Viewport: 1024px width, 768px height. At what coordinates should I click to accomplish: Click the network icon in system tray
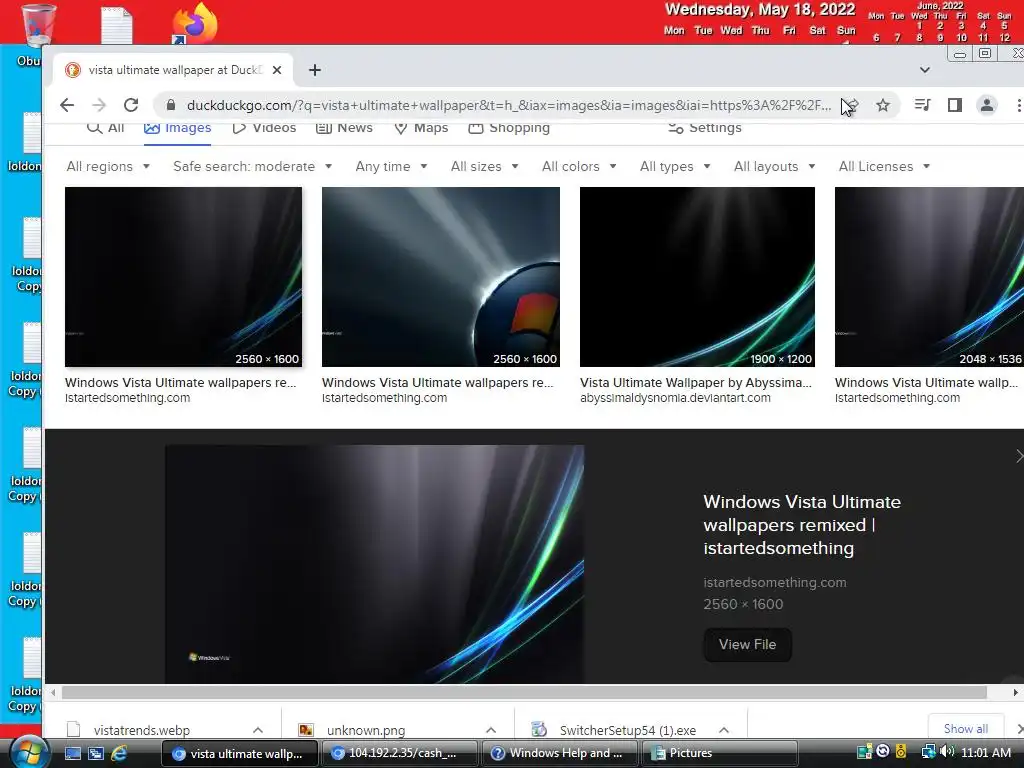[928, 752]
